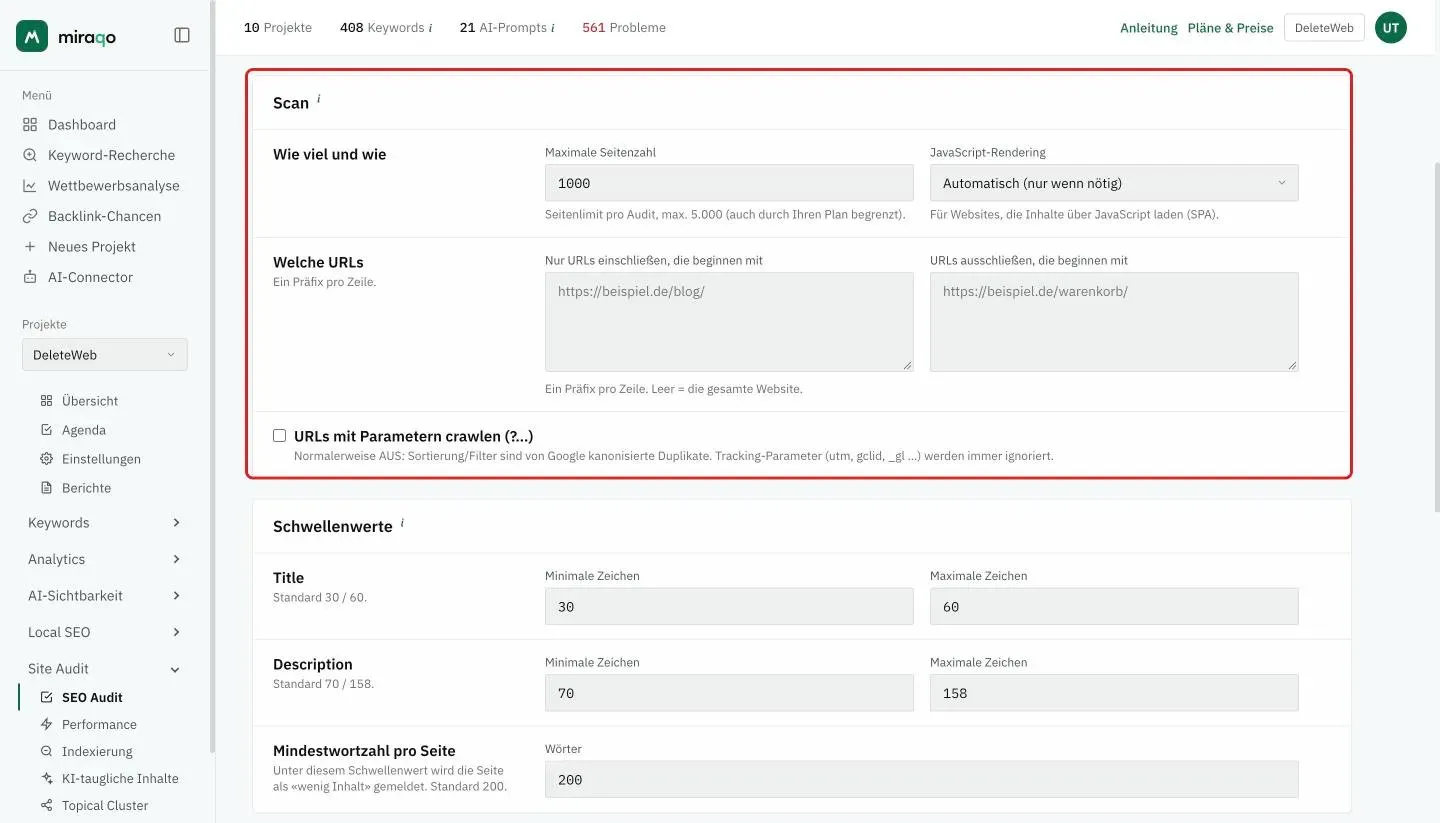Click the Einstellungen gear icon
This screenshot has width=1440, height=823.
[46, 459]
